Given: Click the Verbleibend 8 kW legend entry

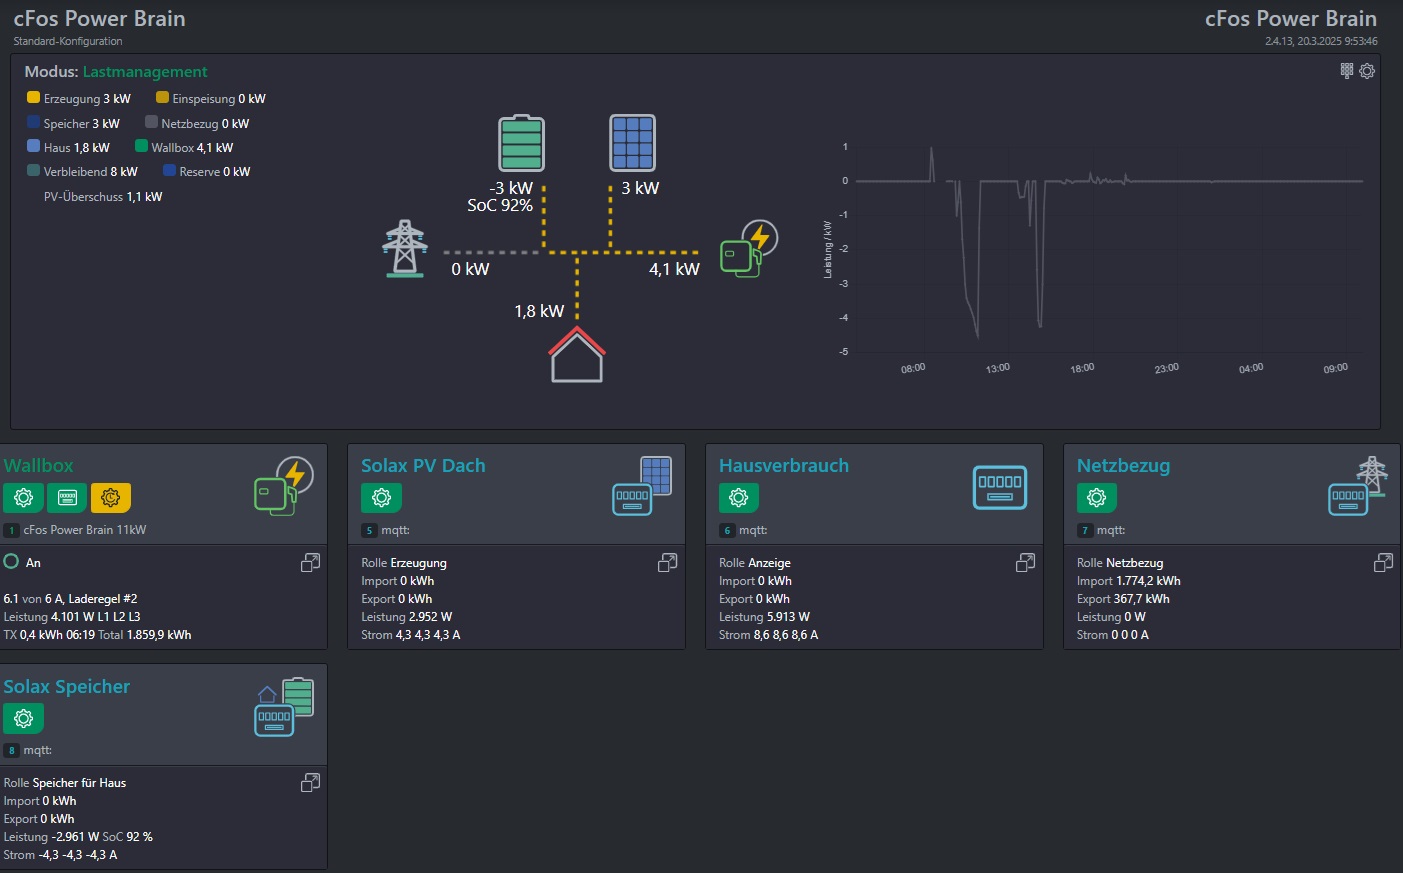Looking at the screenshot, I should tap(83, 172).
